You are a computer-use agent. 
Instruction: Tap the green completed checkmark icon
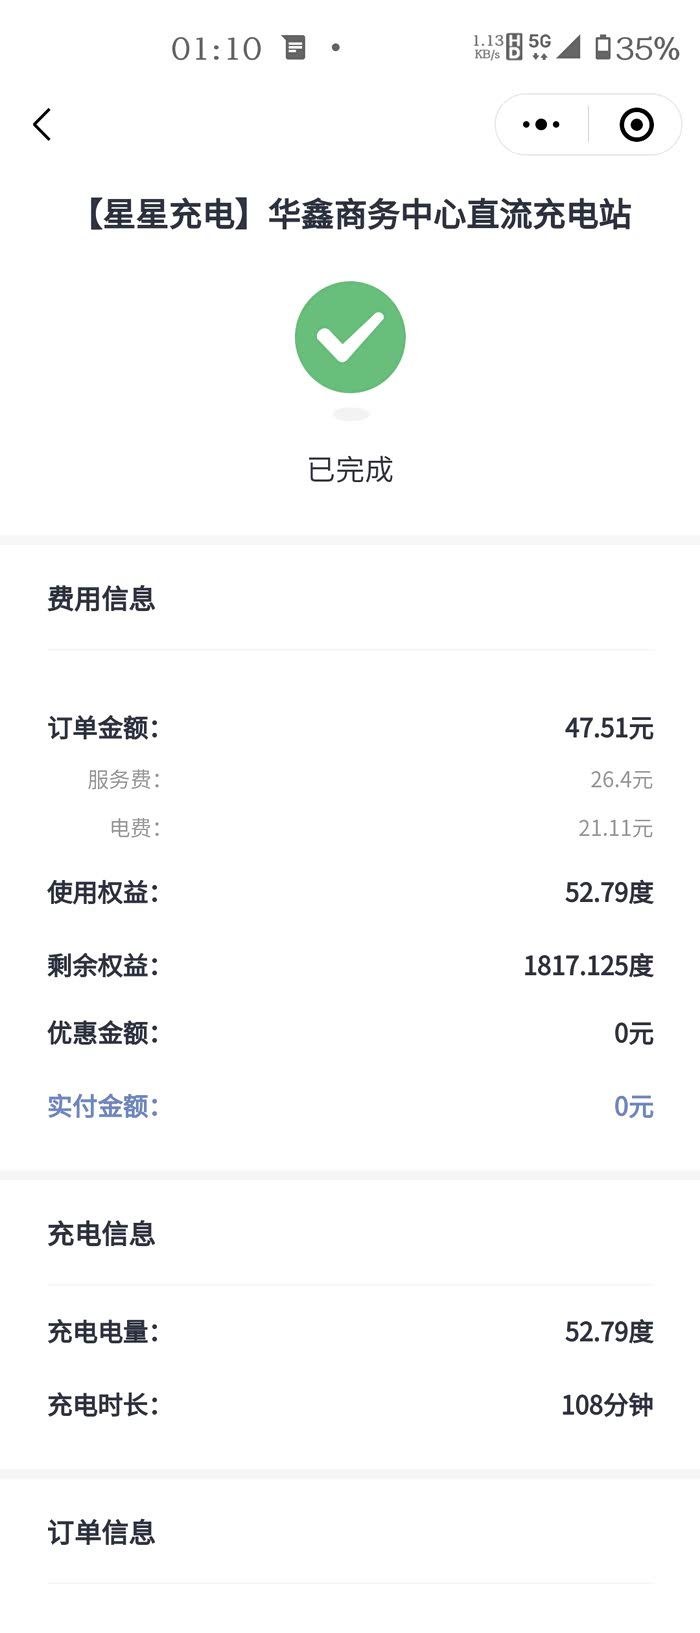point(350,337)
